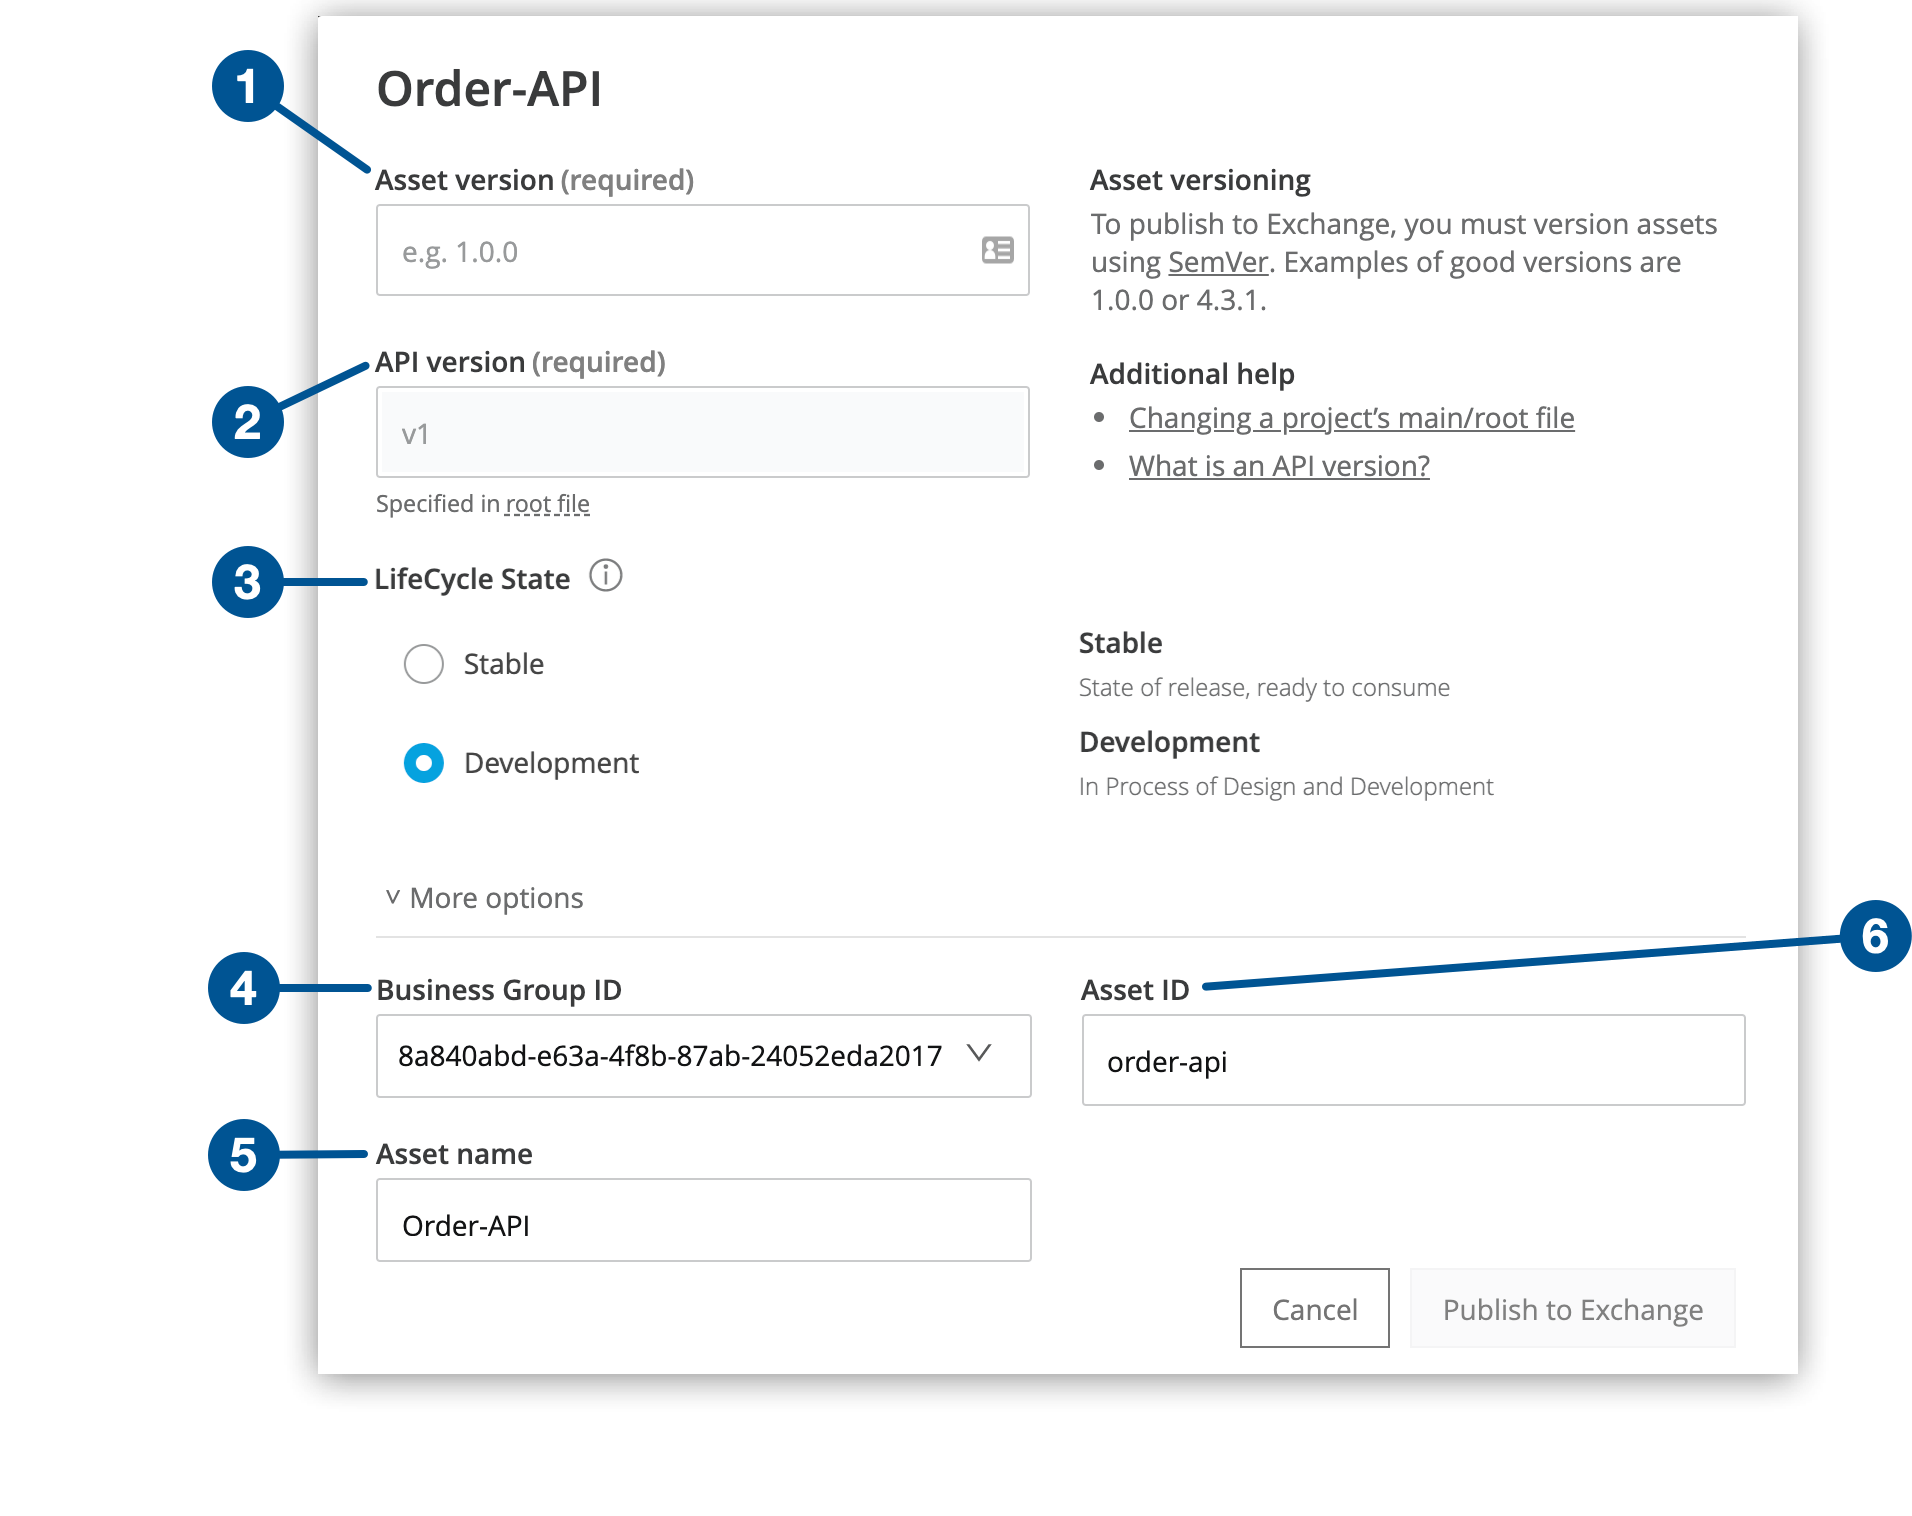Screen dimensions: 1912x1516
Task: Click the Development radio button's description text
Action: (550, 763)
